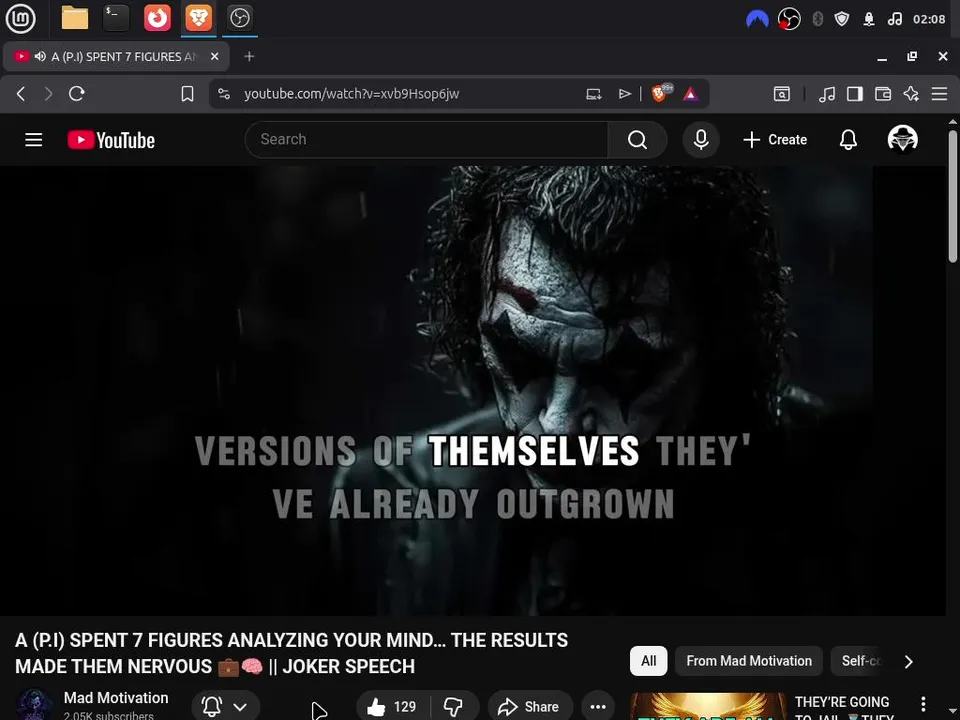The width and height of the screenshot is (960, 720).
Task: Click the video title text
Action: (x=291, y=653)
